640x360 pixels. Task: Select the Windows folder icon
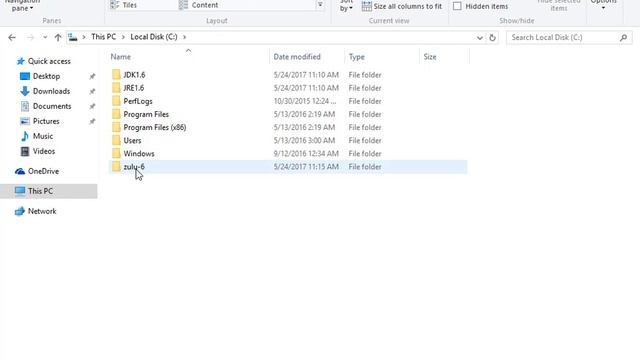116,153
